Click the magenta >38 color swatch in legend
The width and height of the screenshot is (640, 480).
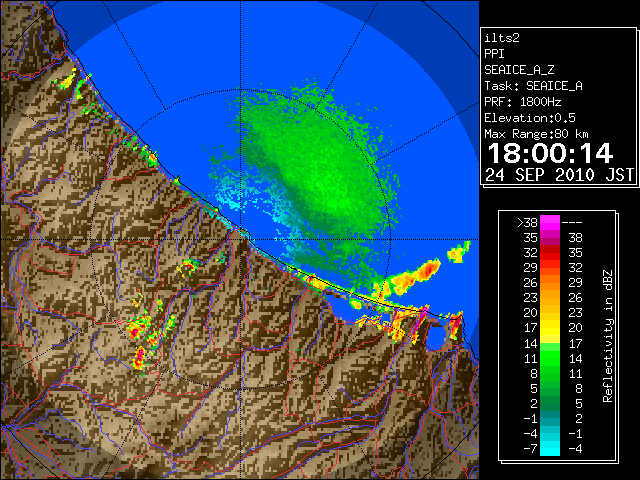[x=550, y=223]
